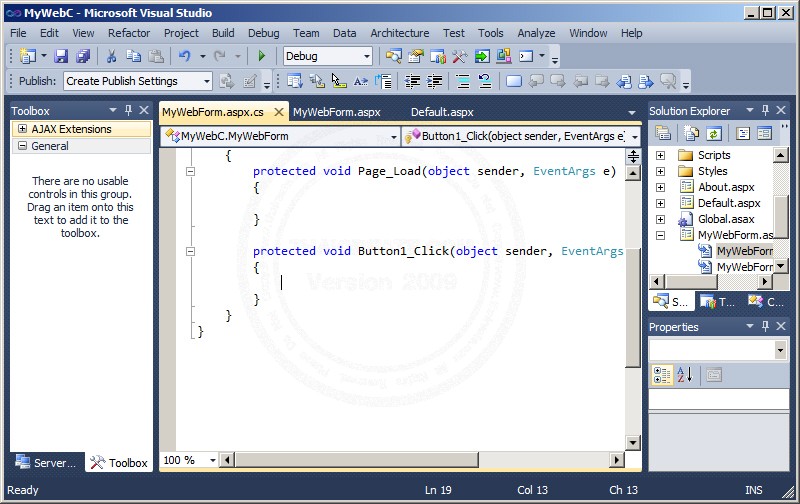This screenshot has width=800, height=504.
Task: Expand the Scripts folder node
Action: (661, 155)
